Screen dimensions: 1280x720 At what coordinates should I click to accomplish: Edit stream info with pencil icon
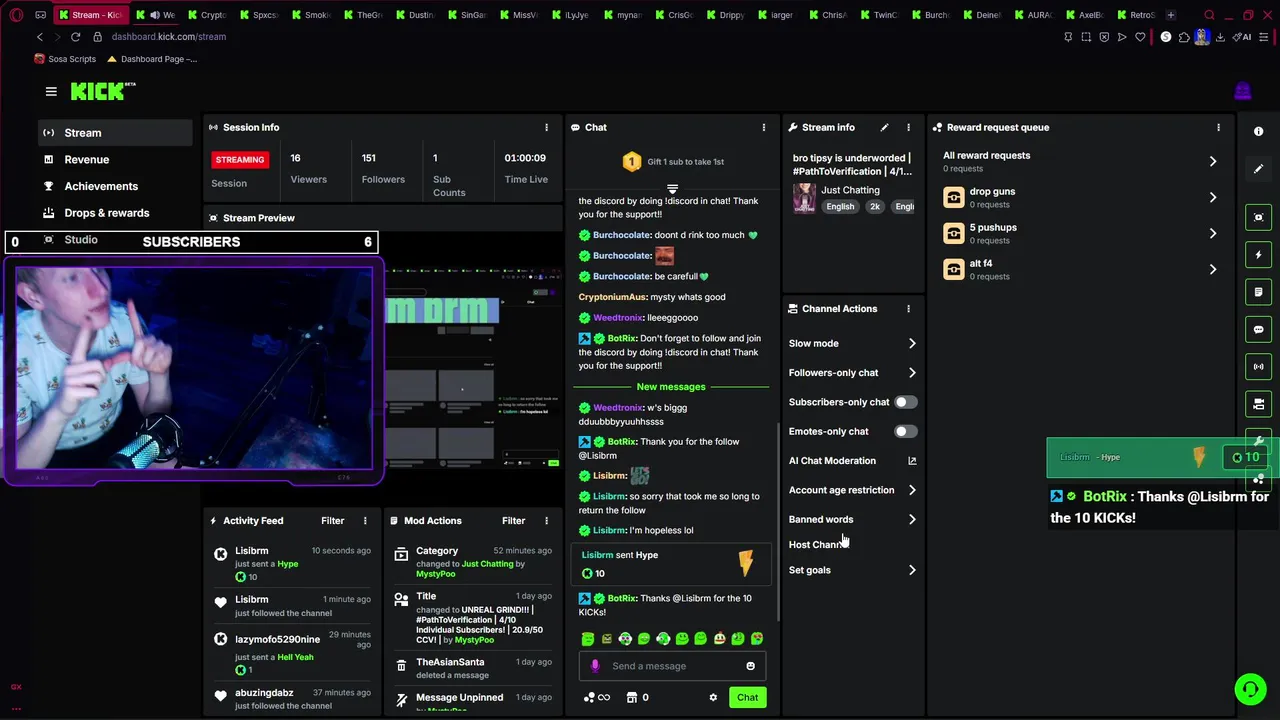(884, 127)
